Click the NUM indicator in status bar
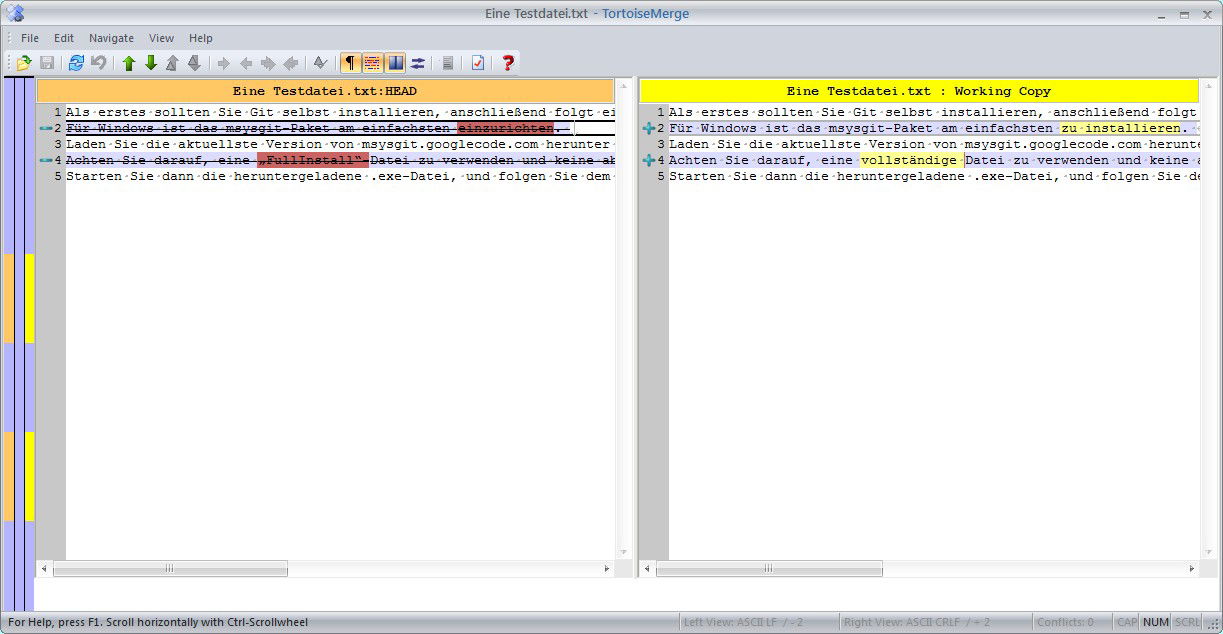The width and height of the screenshot is (1223, 634). [x=1156, y=622]
